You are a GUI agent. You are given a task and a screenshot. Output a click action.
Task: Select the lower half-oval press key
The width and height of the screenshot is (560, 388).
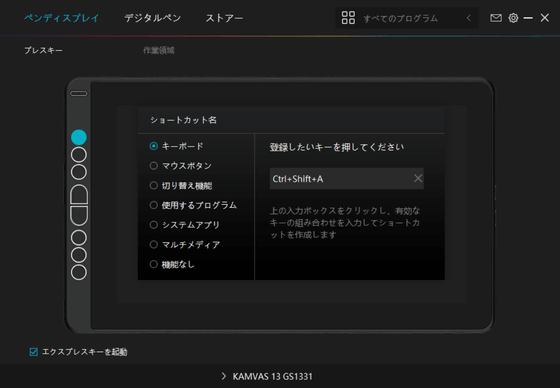pyautogui.click(x=79, y=216)
